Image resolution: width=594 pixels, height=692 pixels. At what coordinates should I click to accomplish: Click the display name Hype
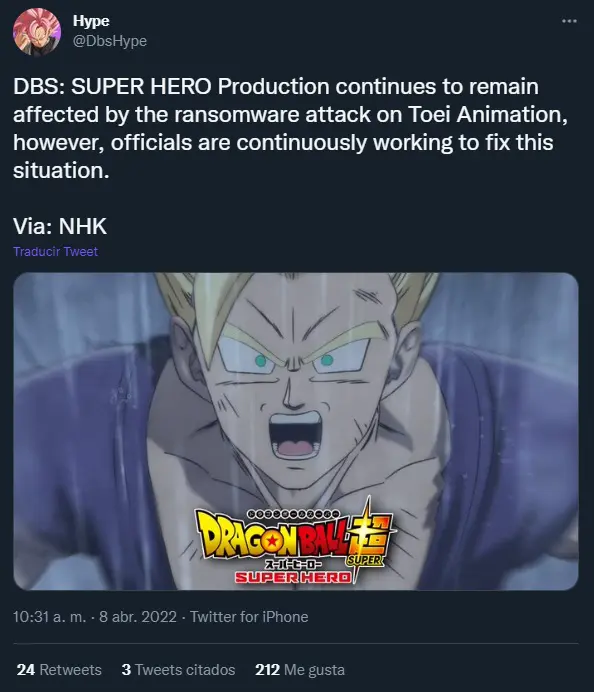(x=91, y=20)
